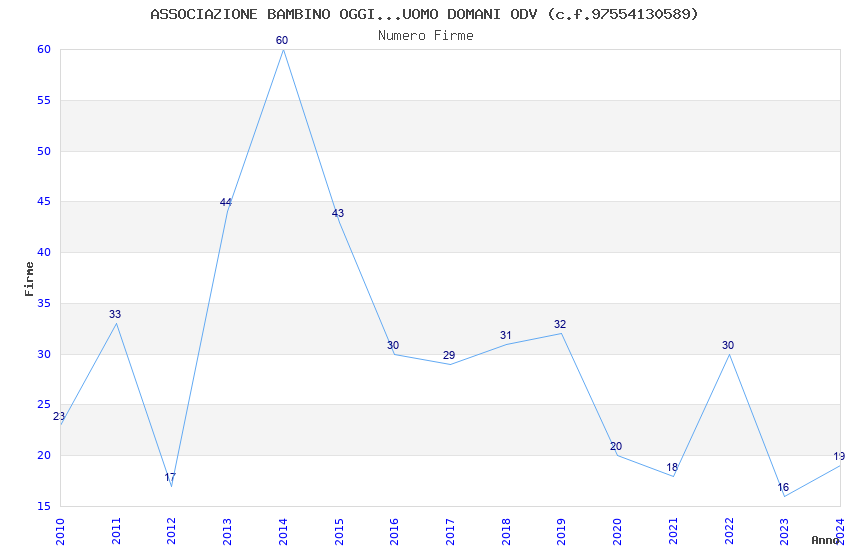Click the y-axis value 40

pos(44,253)
